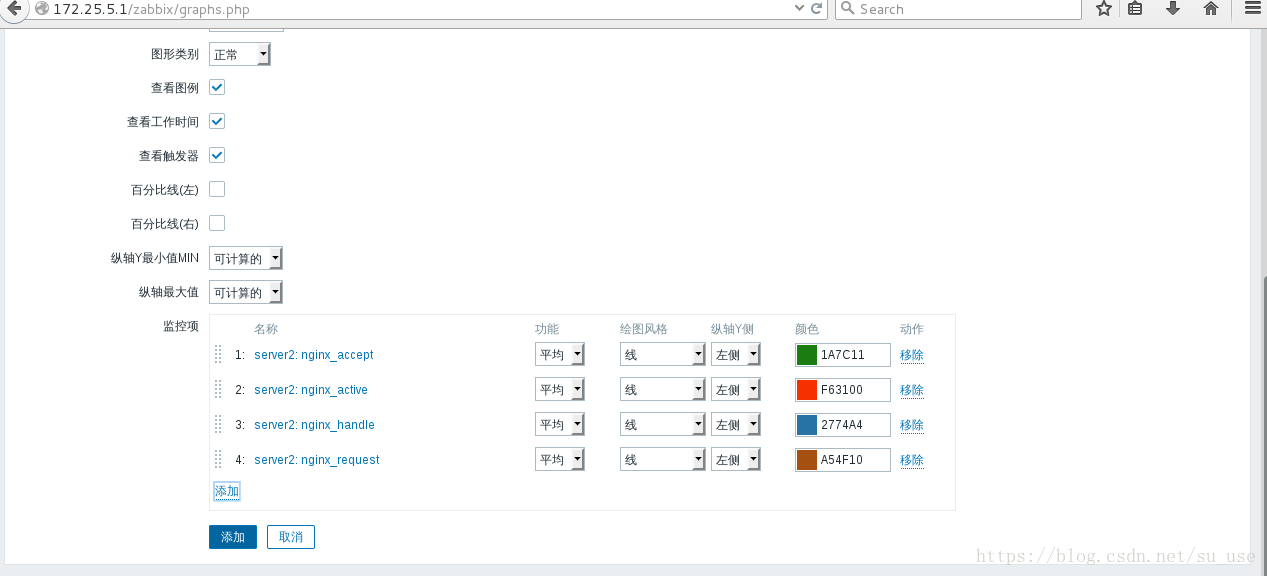Toggle 查看触发器 checkbox
1267x576 pixels.
(x=217, y=155)
